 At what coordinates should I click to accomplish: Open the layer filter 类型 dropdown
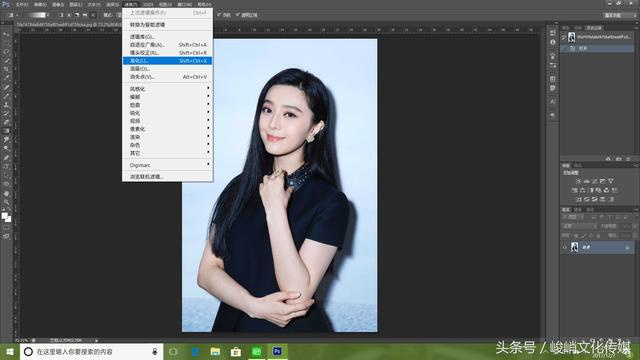pos(572,217)
